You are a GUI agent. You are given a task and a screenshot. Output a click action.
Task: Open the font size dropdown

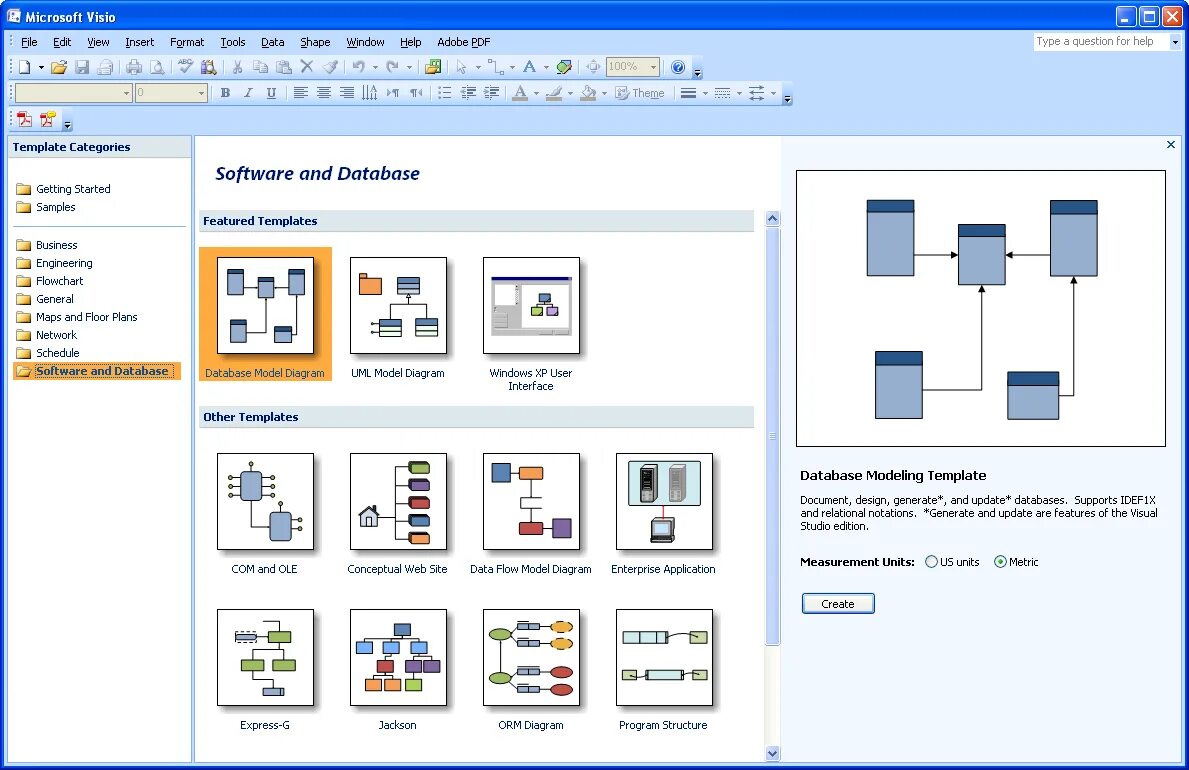[x=201, y=93]
